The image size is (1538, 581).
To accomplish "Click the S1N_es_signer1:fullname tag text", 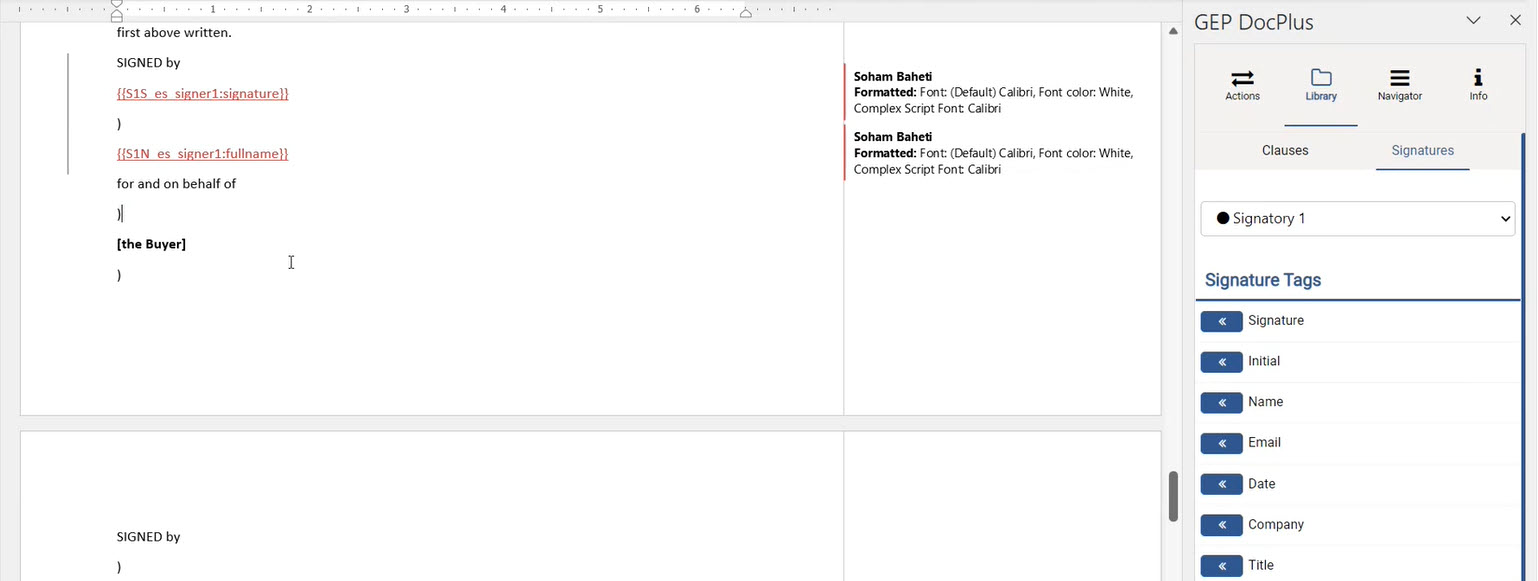I will (x=202, y=154).
